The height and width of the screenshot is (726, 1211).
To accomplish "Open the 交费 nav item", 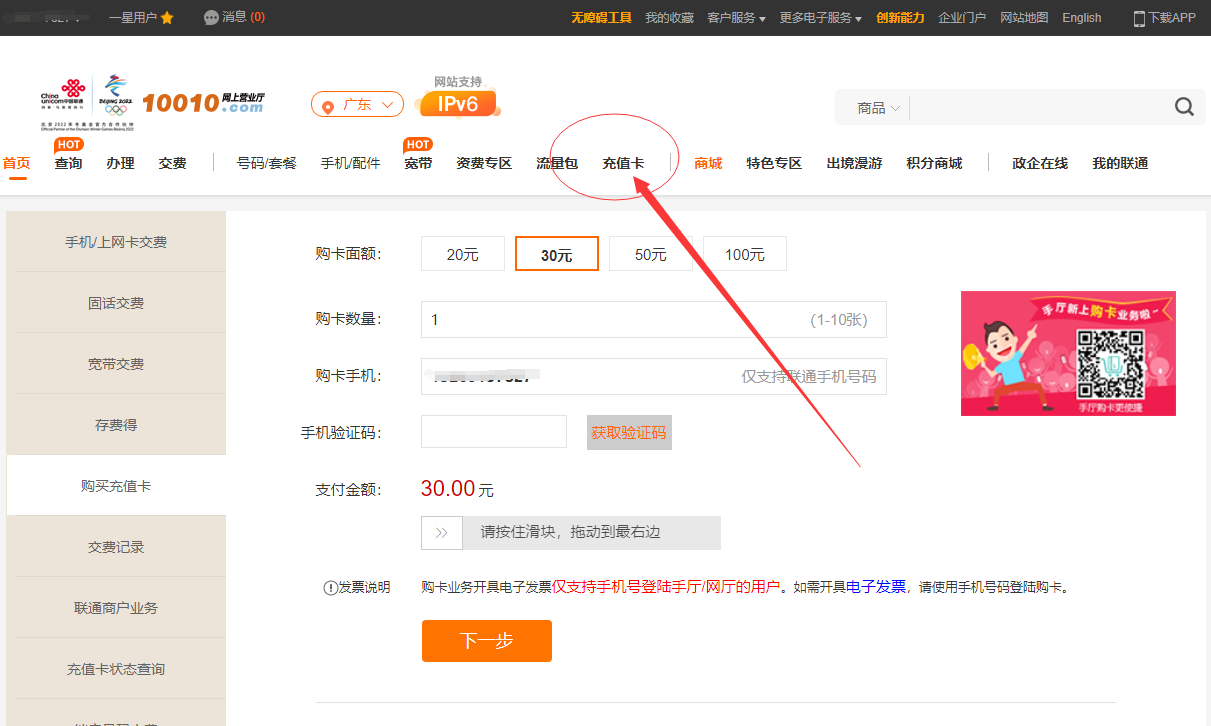I will tap(172, 163).
